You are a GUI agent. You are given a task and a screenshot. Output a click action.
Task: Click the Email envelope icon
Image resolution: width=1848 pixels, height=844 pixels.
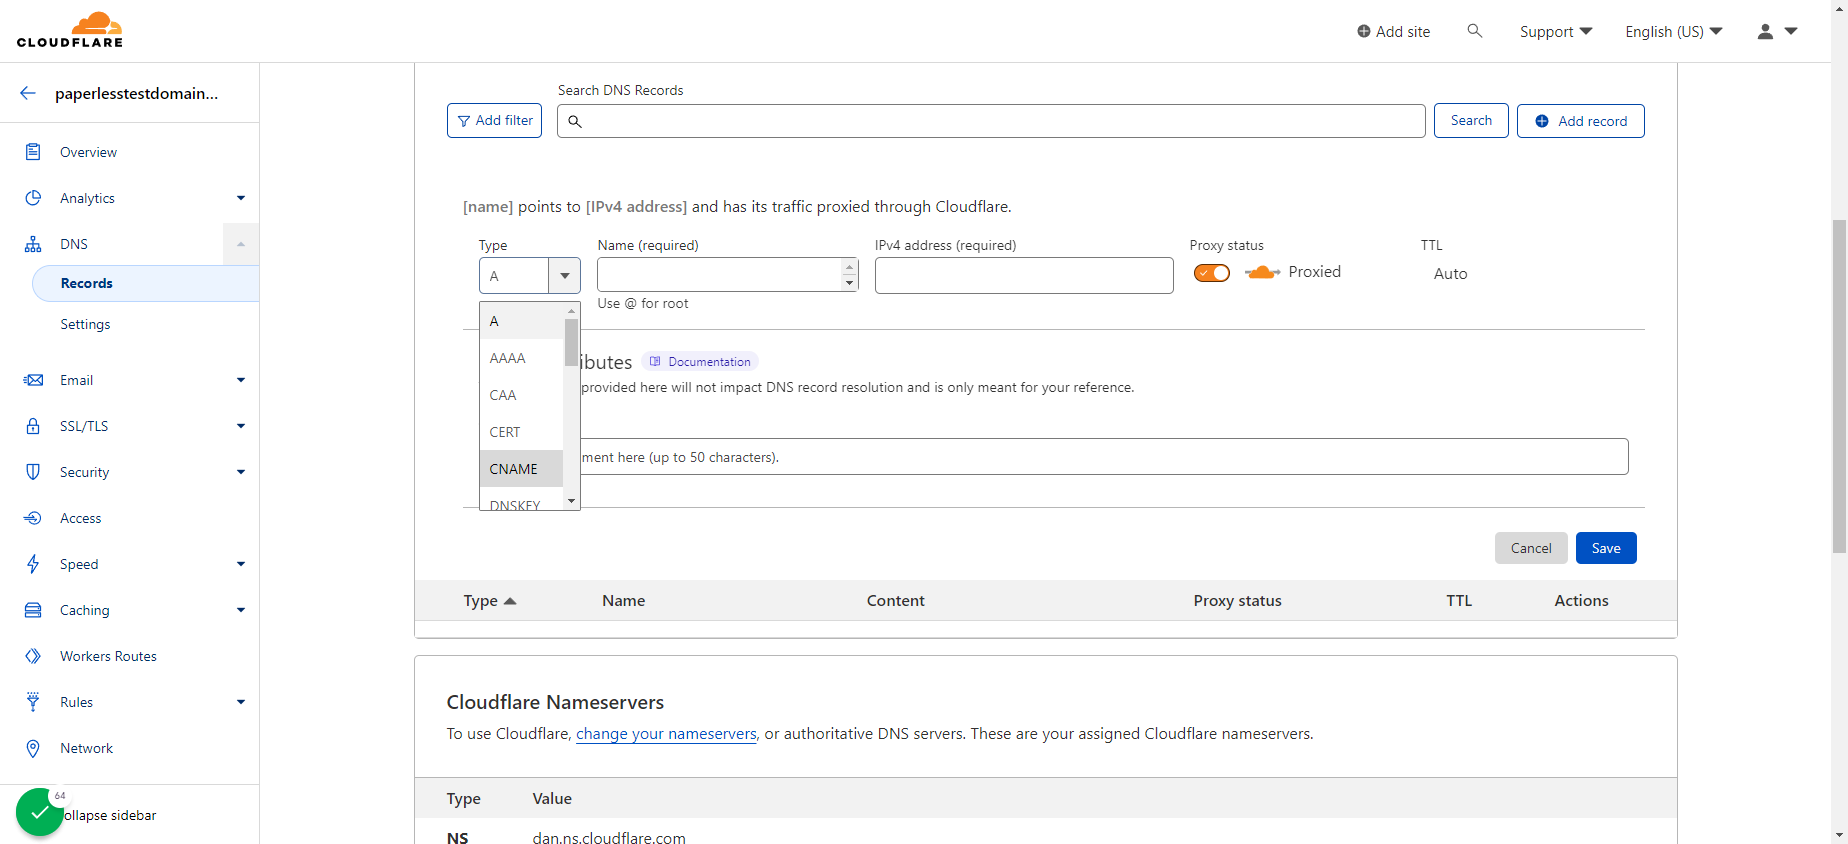pos(33,380)
